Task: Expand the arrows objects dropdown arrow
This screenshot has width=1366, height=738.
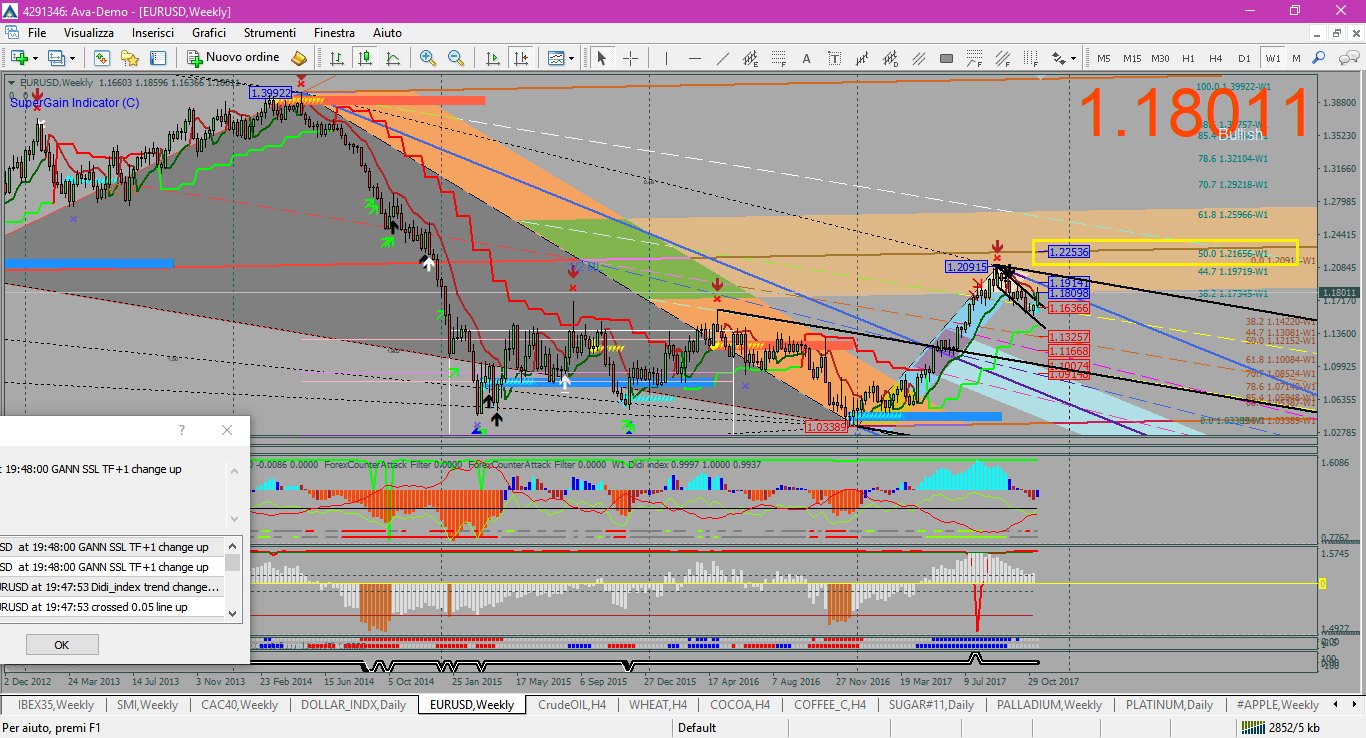Action: 1072,58
